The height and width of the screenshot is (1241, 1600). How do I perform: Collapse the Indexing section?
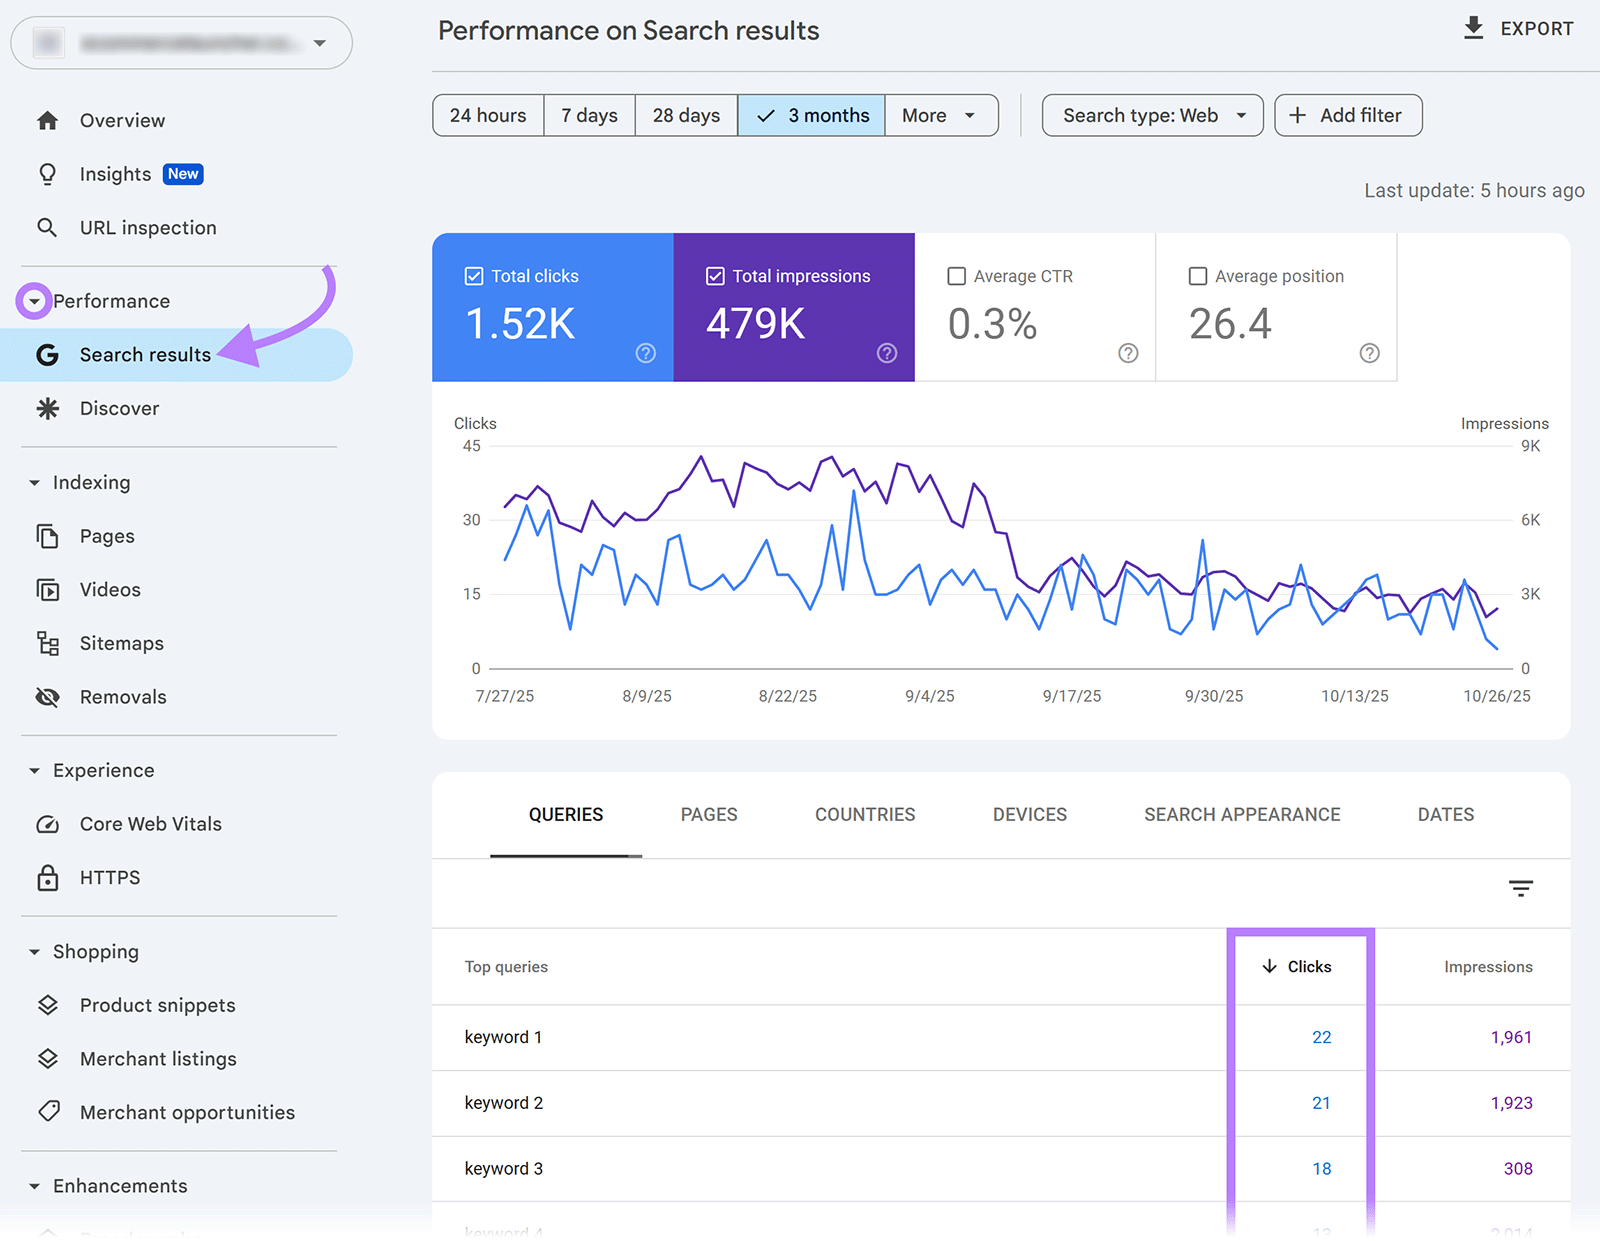[36, 482]
